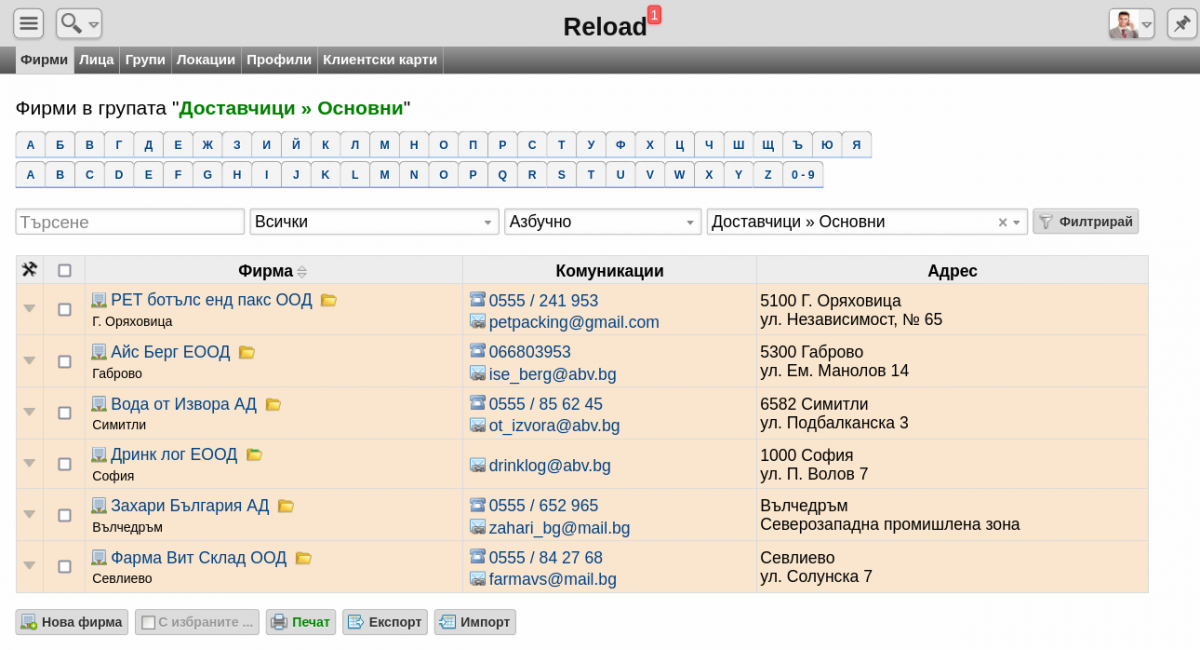
Task: Click email icon beside farmavs@mail.bg
Action: point(477,579)
